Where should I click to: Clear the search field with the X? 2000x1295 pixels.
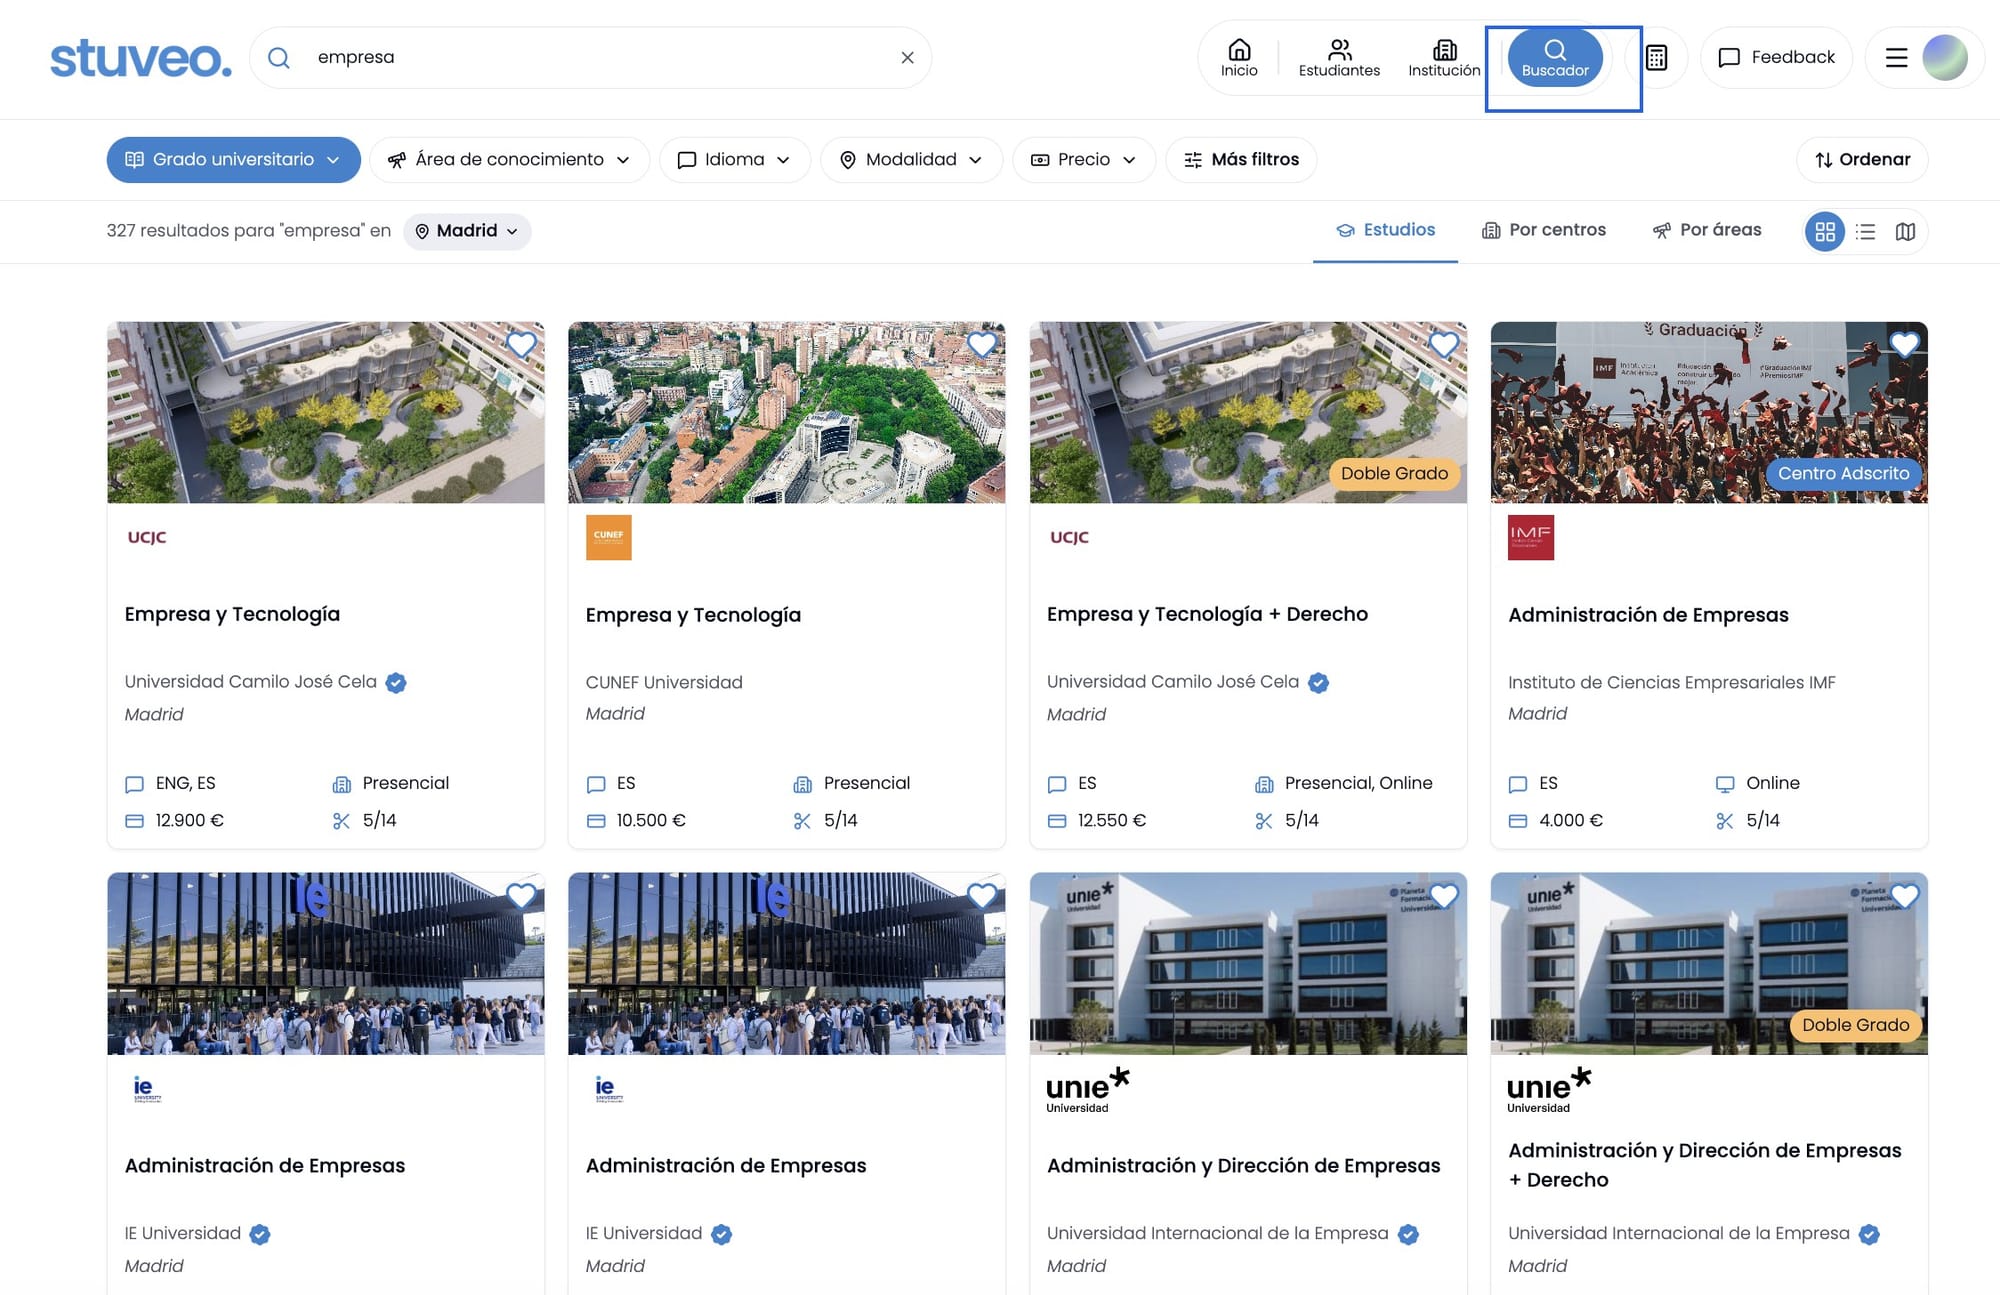(907, 58)
